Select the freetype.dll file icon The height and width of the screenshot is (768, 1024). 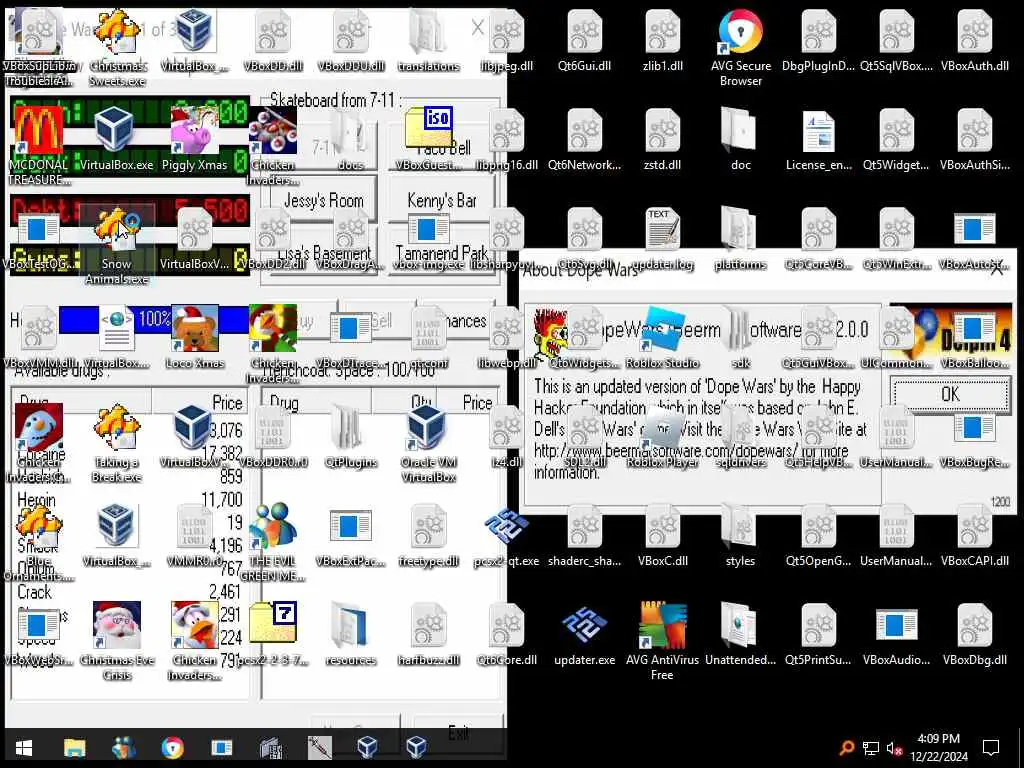428,536
